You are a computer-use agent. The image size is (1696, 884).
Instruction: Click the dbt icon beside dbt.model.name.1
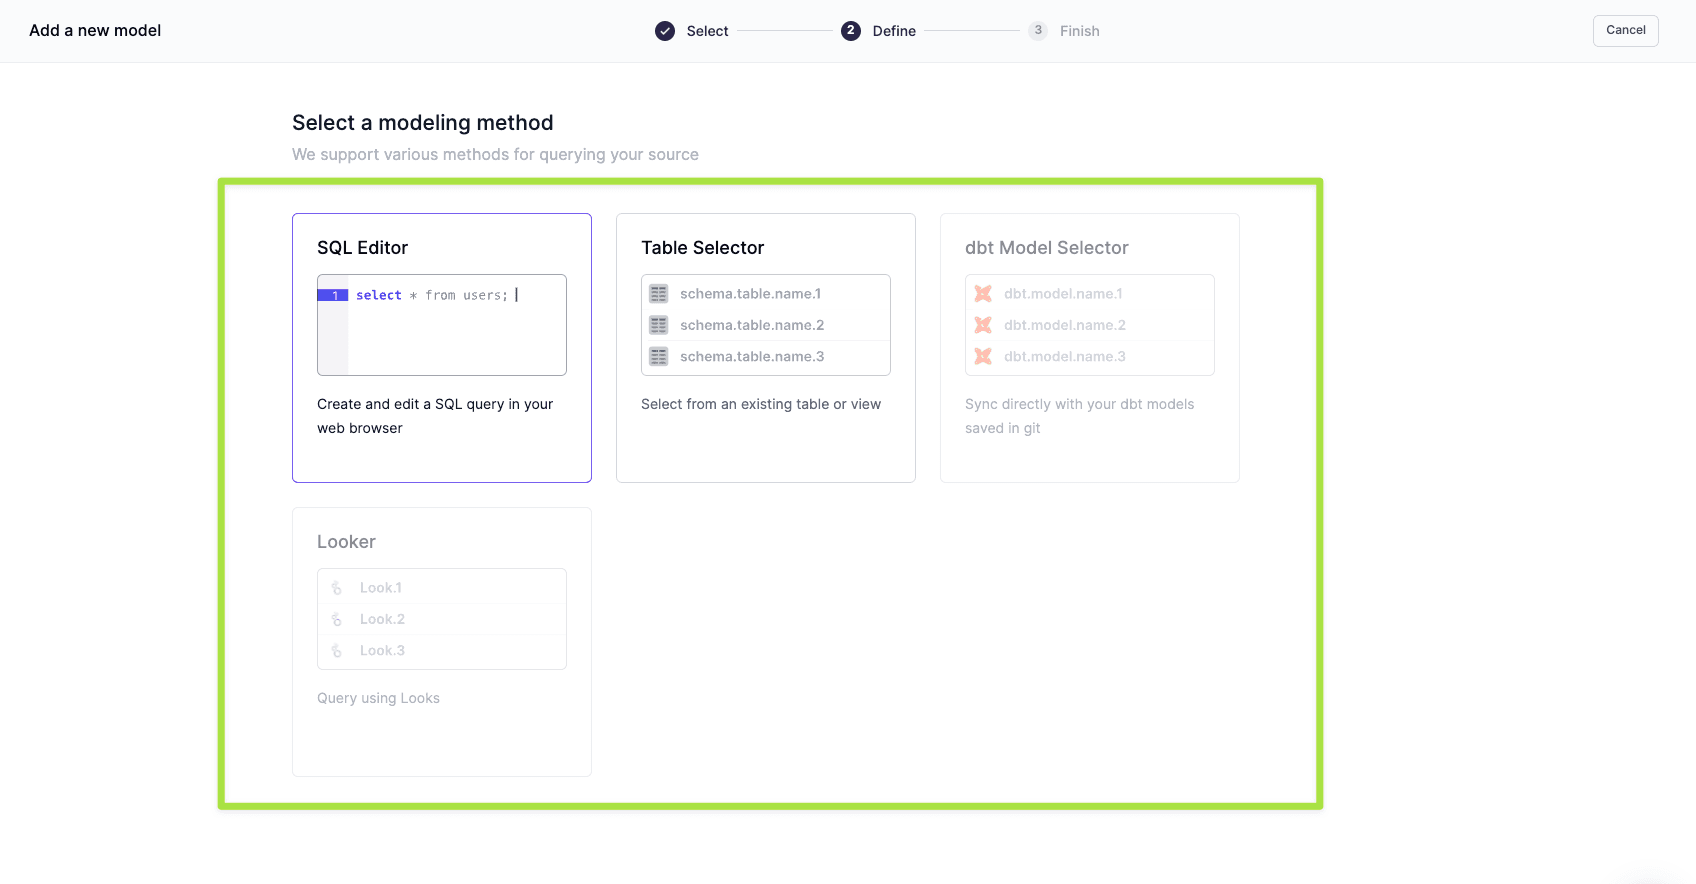click(x=983, y=294)
